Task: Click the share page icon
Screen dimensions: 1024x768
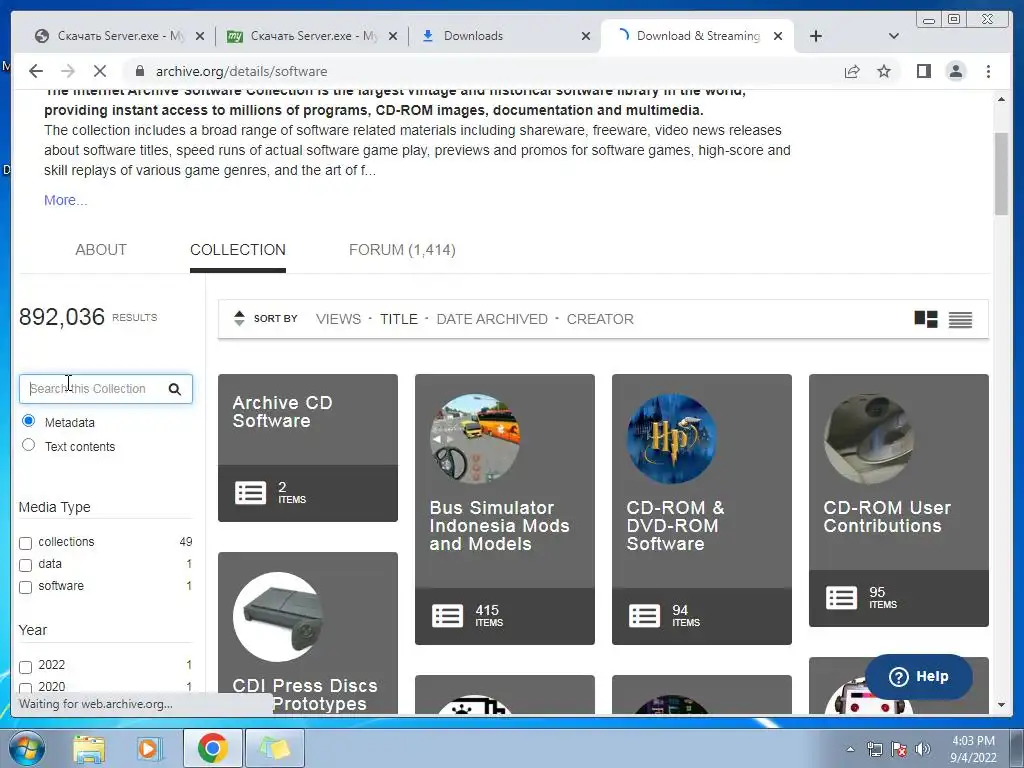Action: [852, 71]
